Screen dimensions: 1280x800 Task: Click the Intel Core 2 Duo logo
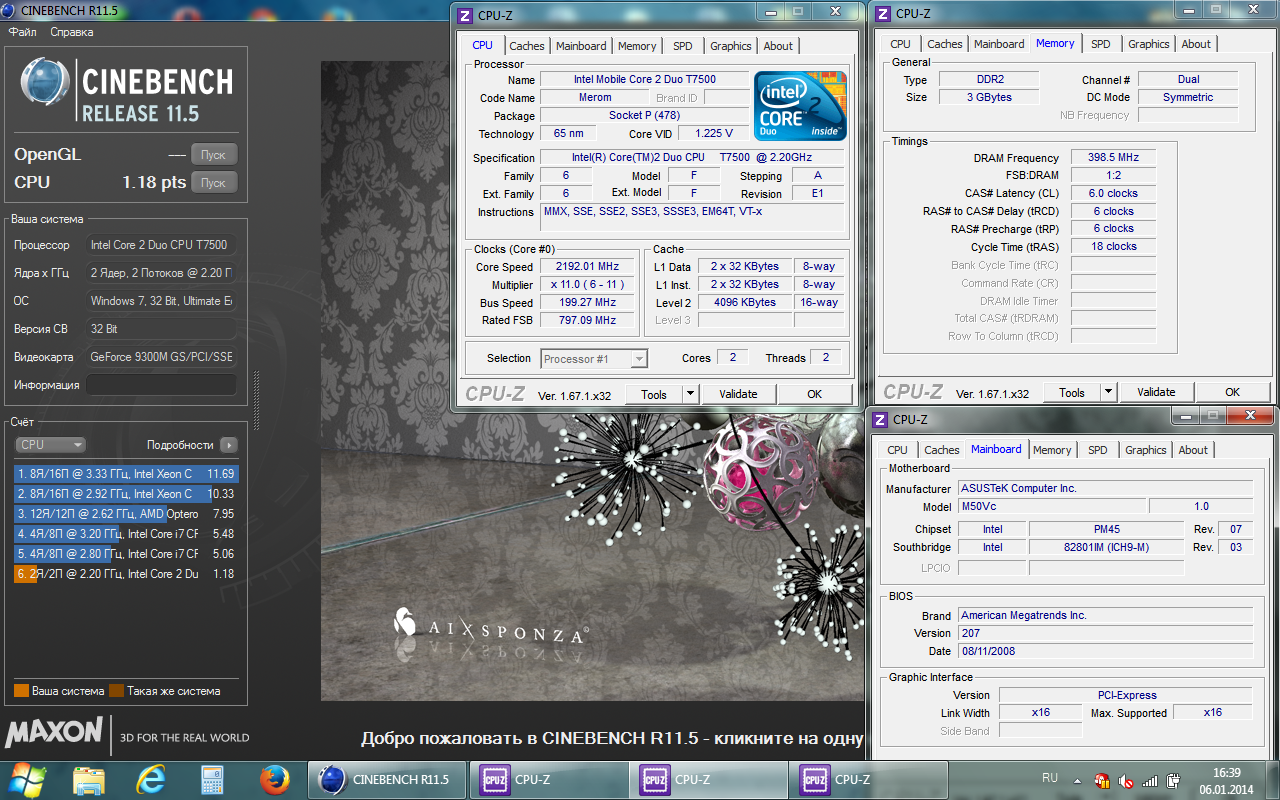tap(800, 106)
